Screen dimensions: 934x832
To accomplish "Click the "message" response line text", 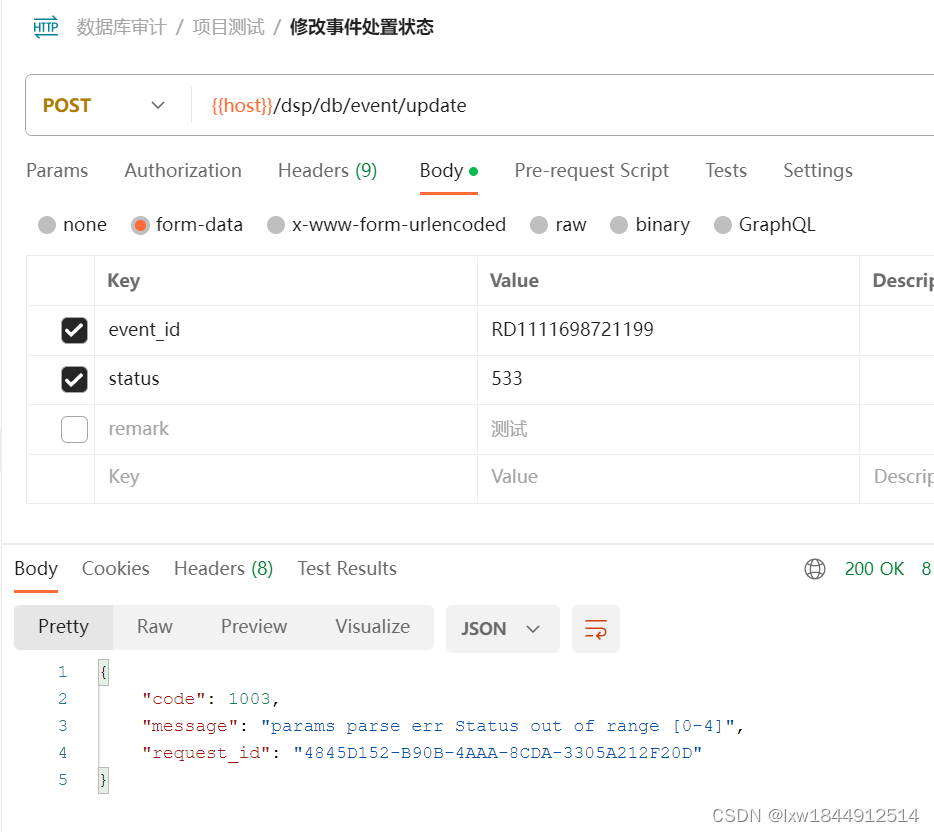I will click(x=443, y=727).
